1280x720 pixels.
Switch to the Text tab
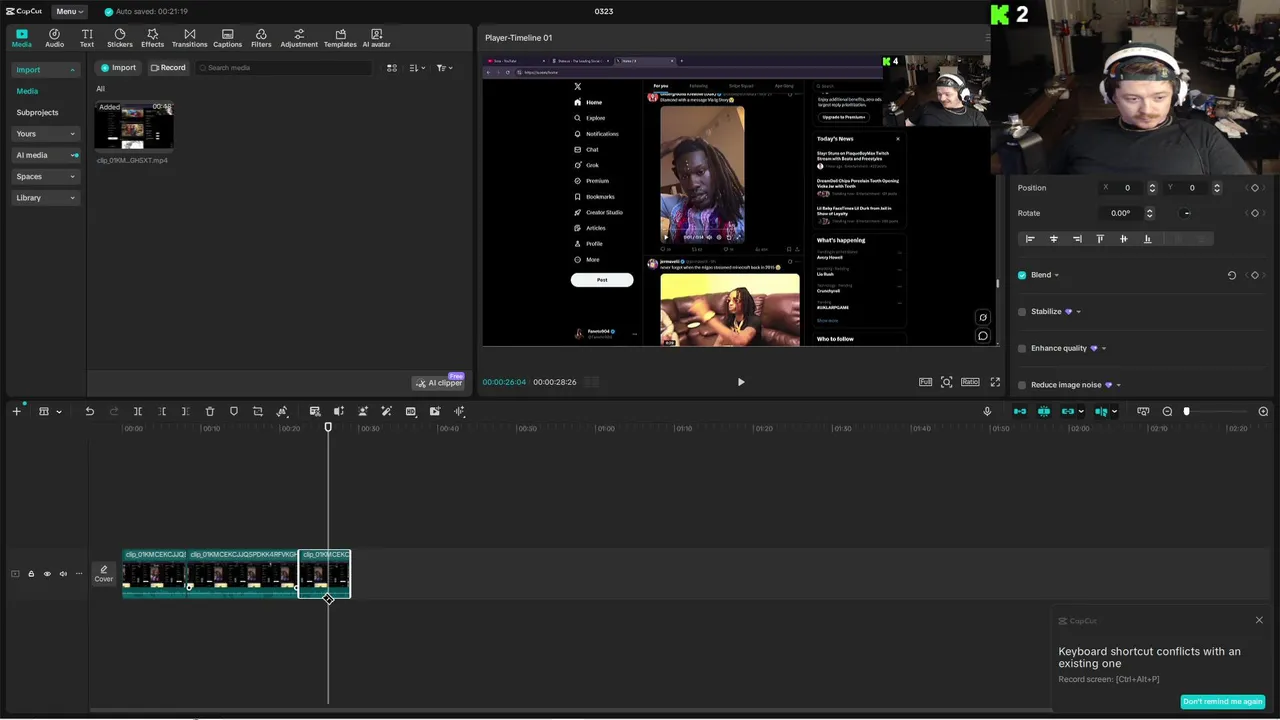[87, 38]
